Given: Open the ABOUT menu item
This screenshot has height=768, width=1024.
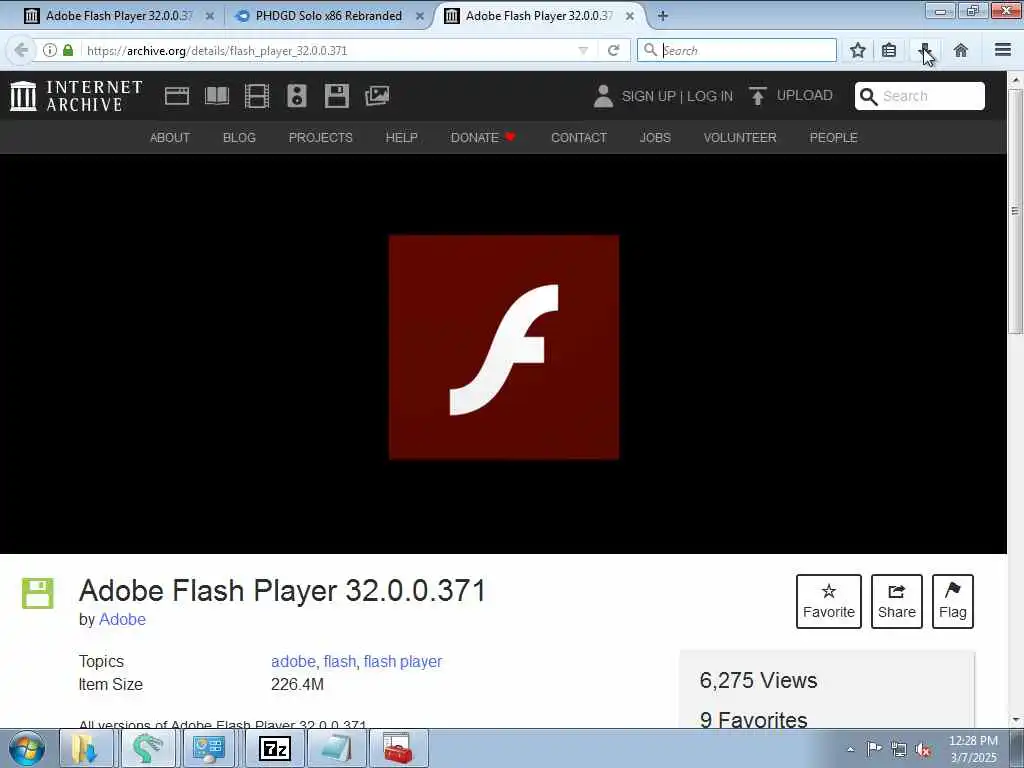Looking at the screenshot, I should [170, 137].
